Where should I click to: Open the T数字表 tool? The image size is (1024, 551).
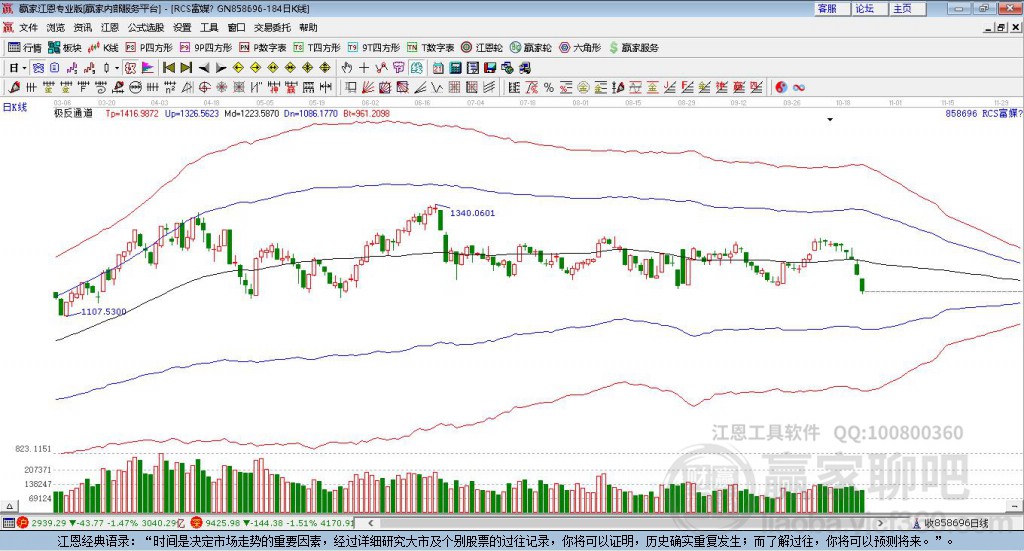coord(430,48)
